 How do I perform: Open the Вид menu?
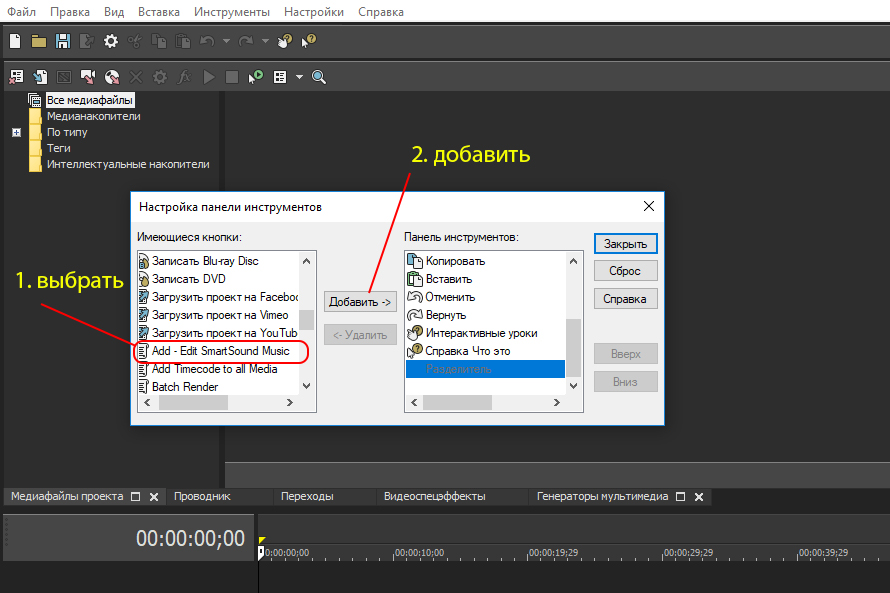tap(114, 12)
